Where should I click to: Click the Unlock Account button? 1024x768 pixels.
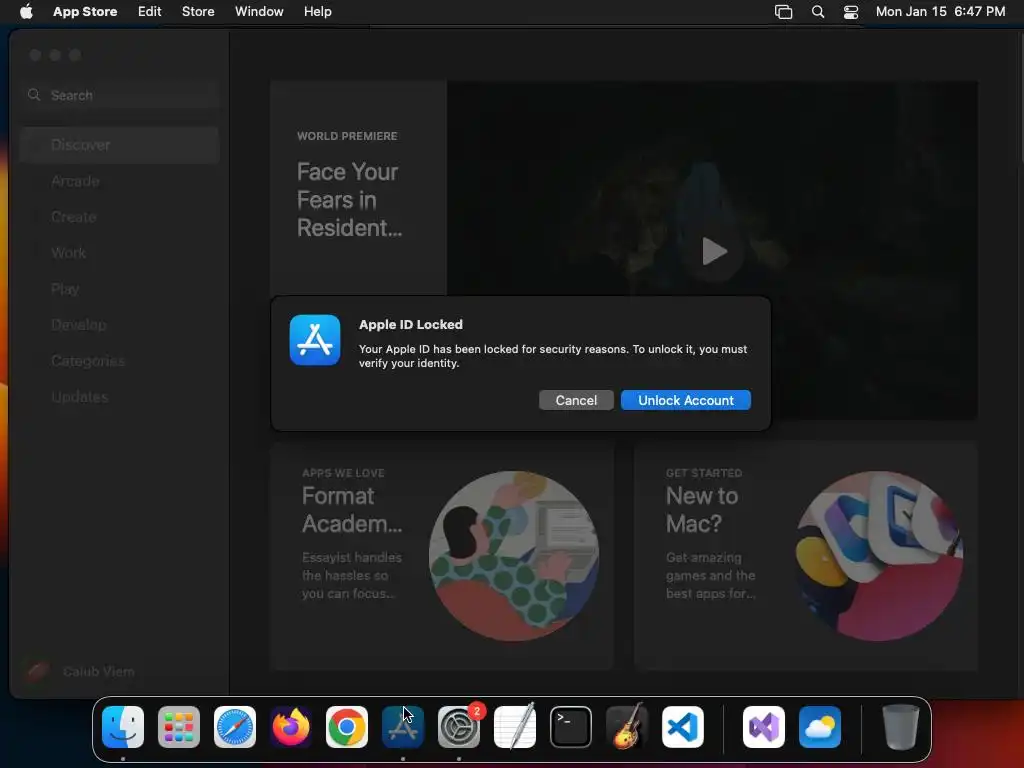(x=686, y=400)
